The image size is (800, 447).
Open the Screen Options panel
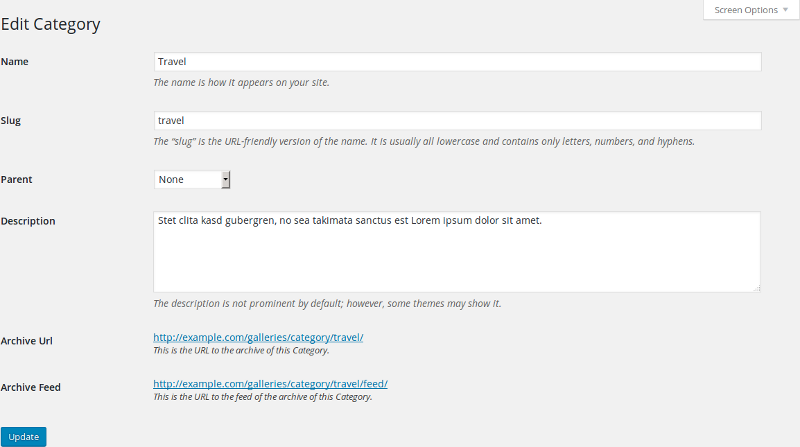pyautogui.click(x=751, y=10)
